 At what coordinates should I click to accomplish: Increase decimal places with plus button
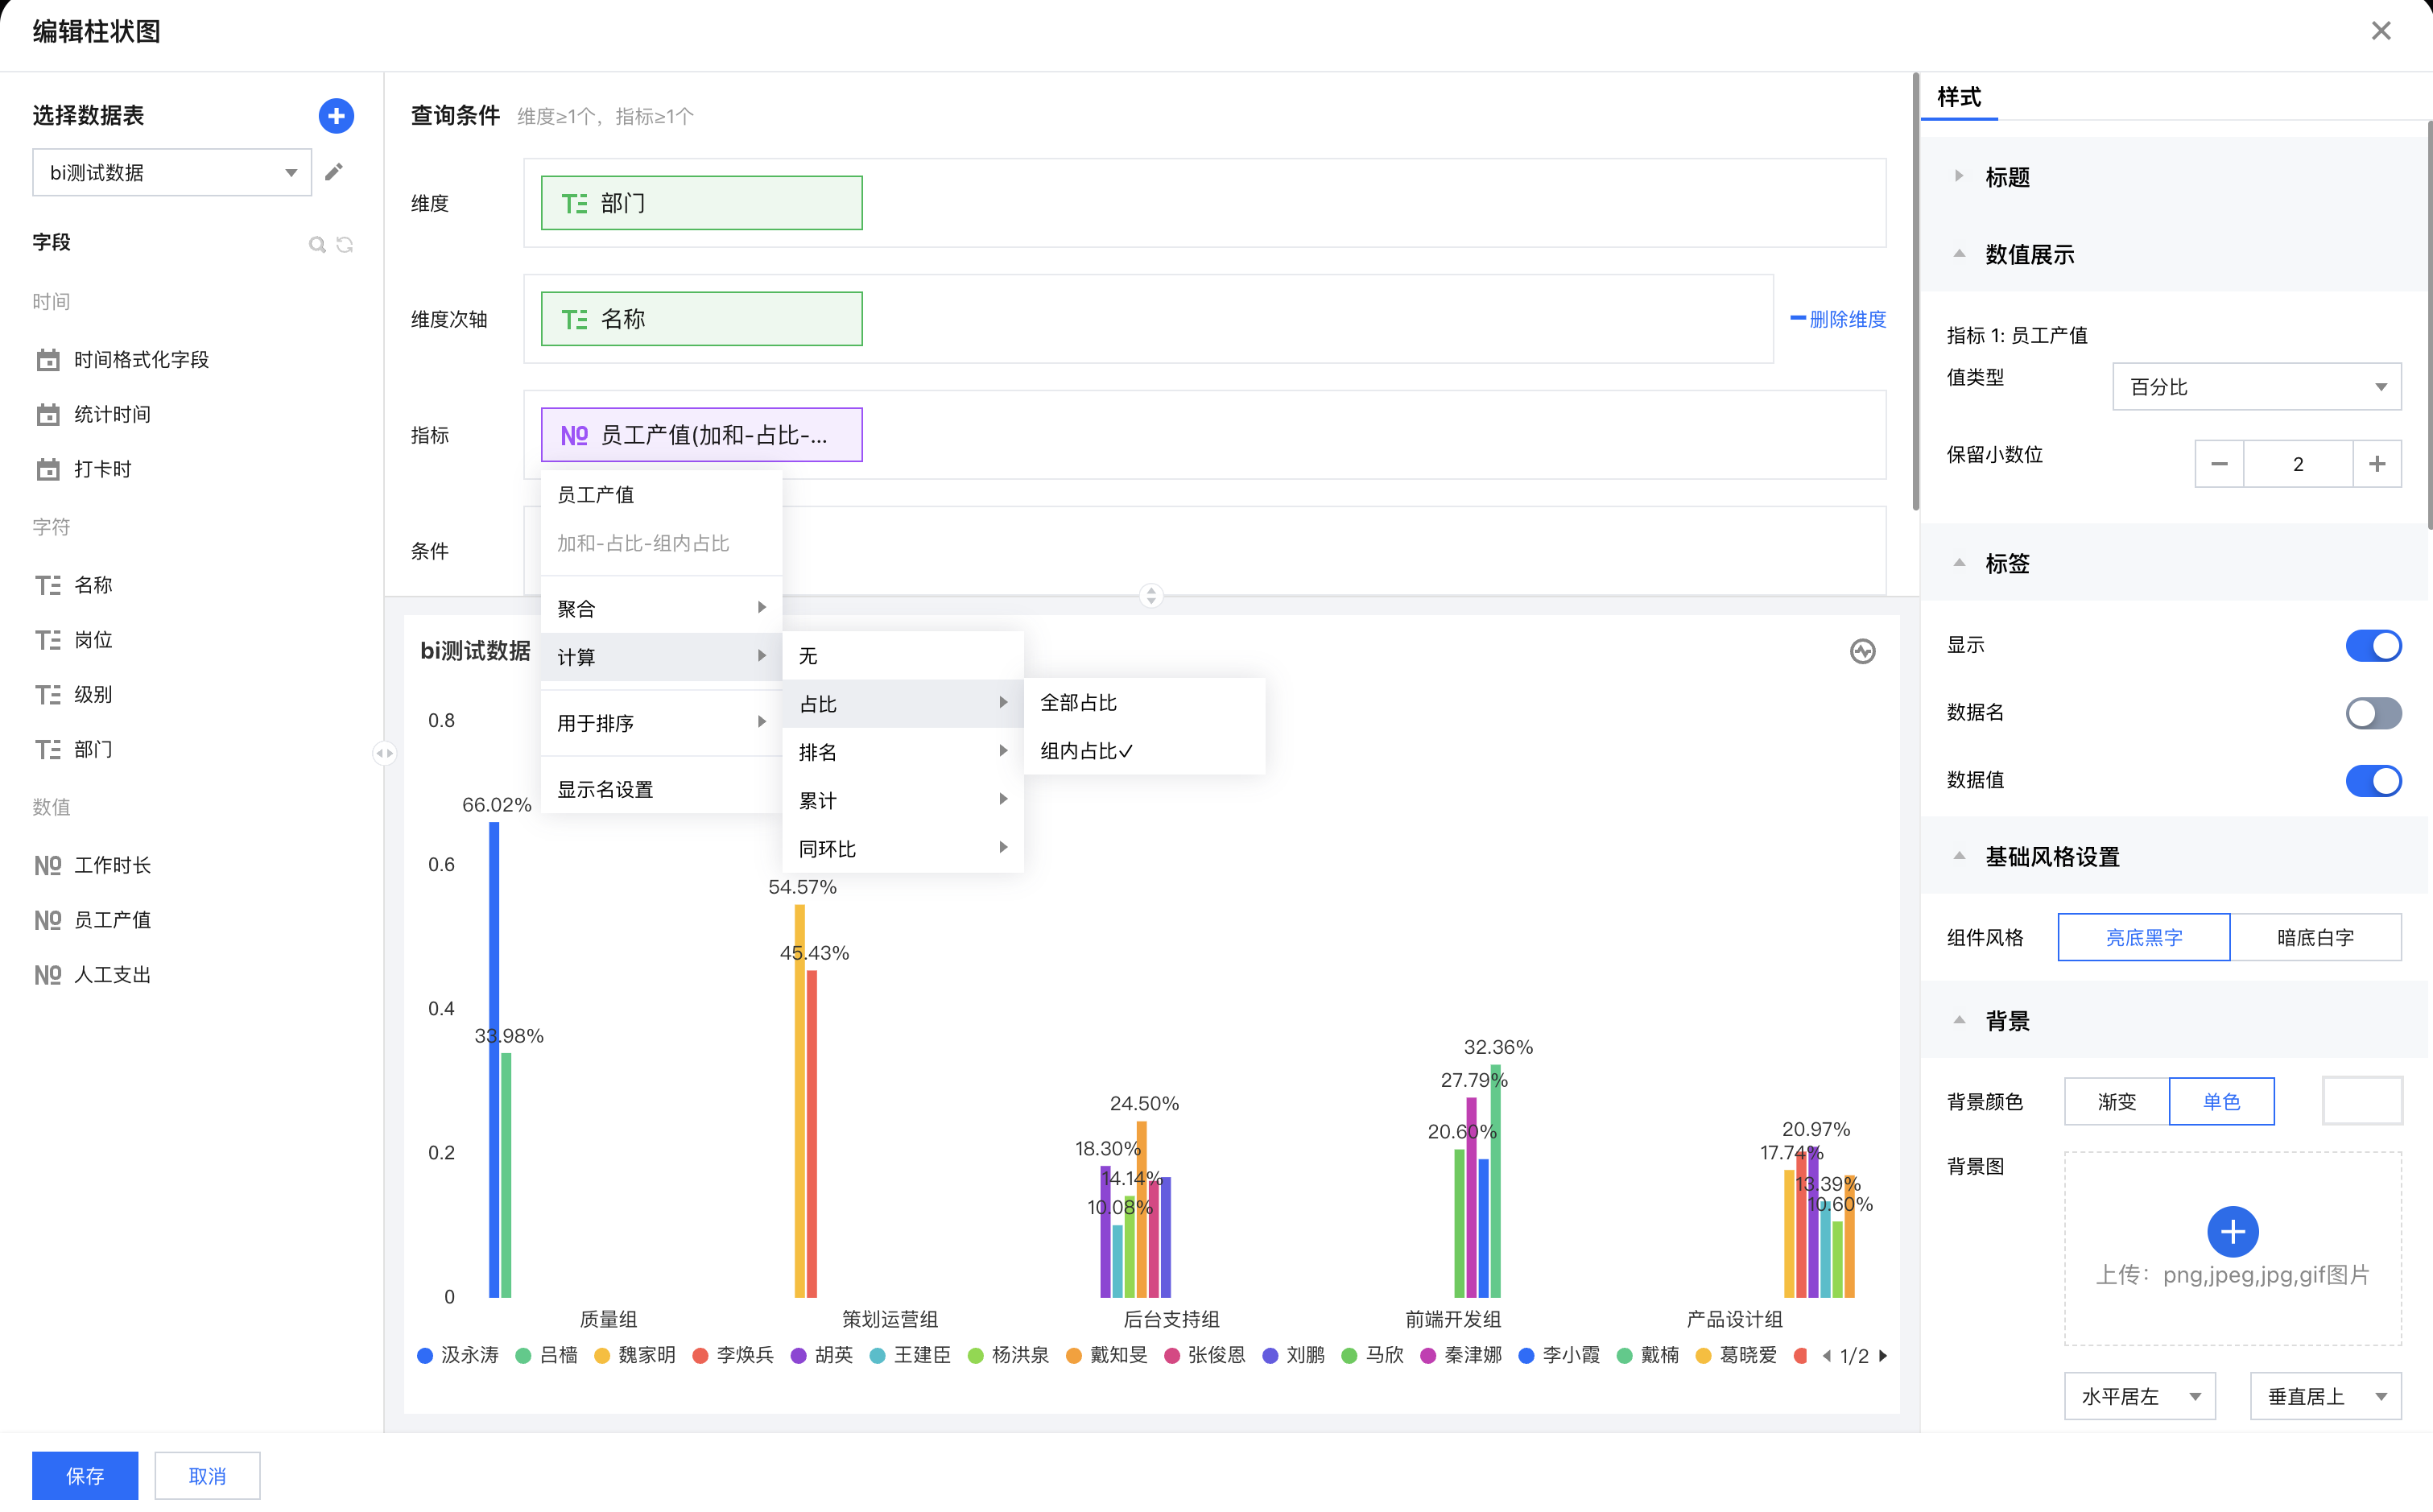click(x=2377, y=464)
